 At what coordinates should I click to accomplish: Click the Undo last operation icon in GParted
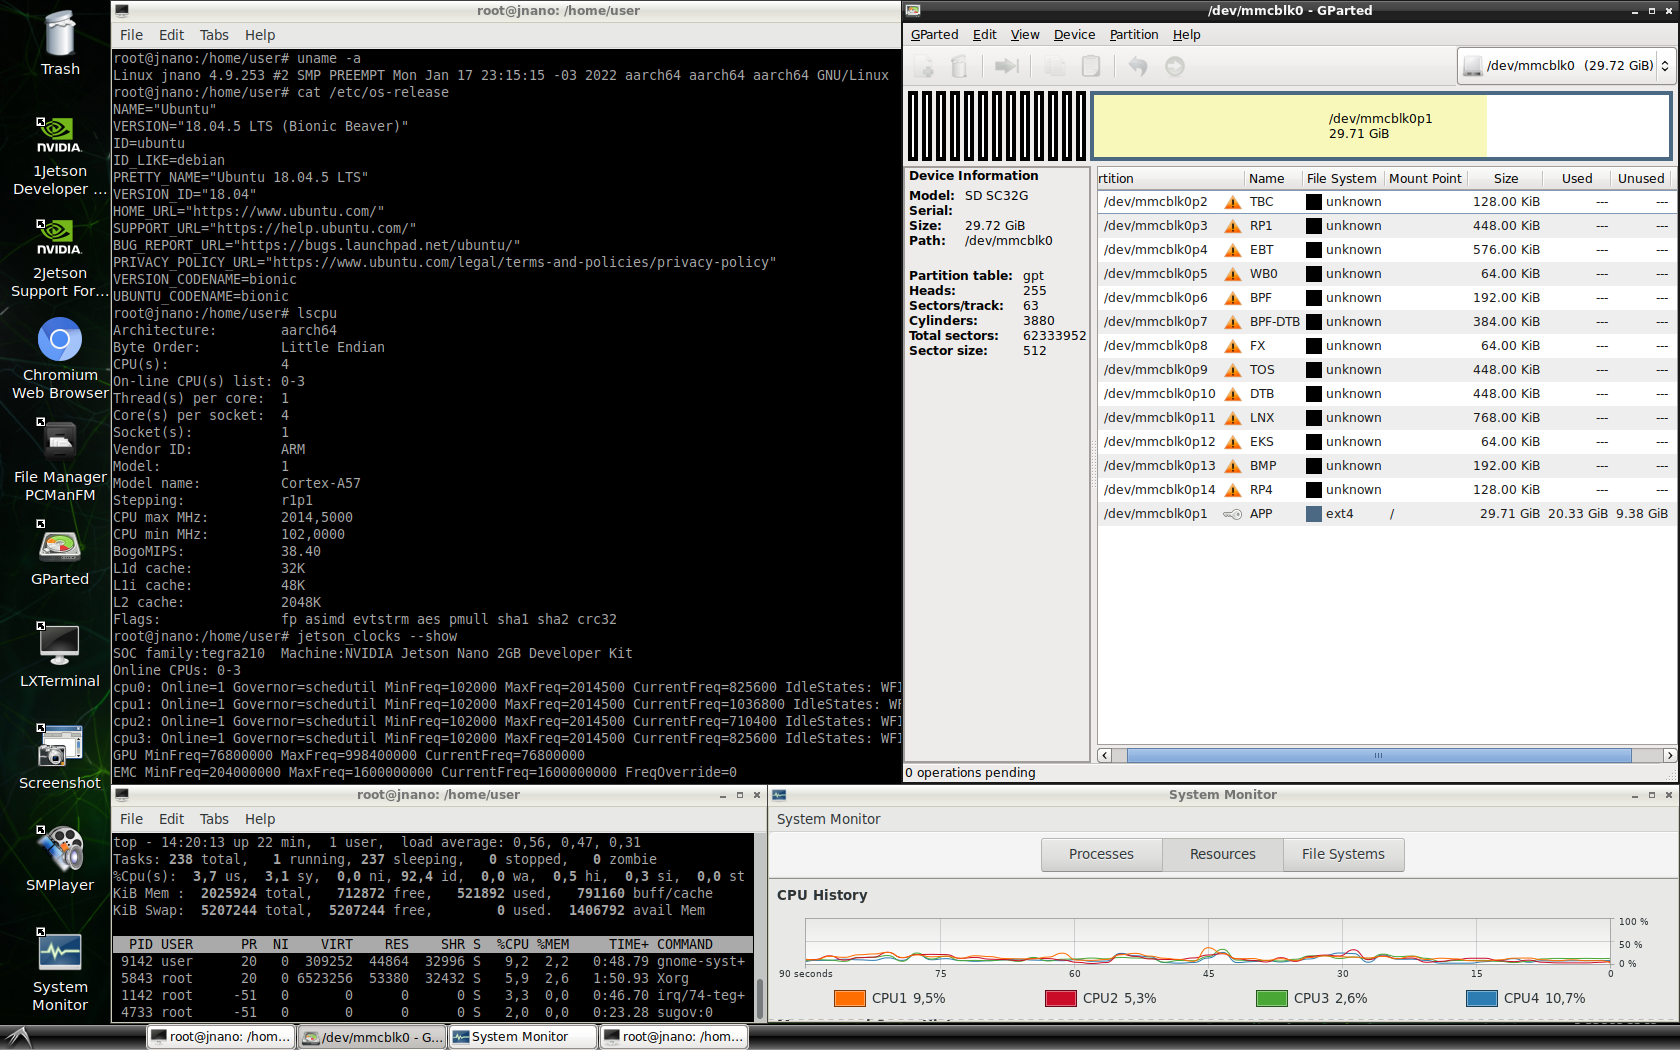1138,67
